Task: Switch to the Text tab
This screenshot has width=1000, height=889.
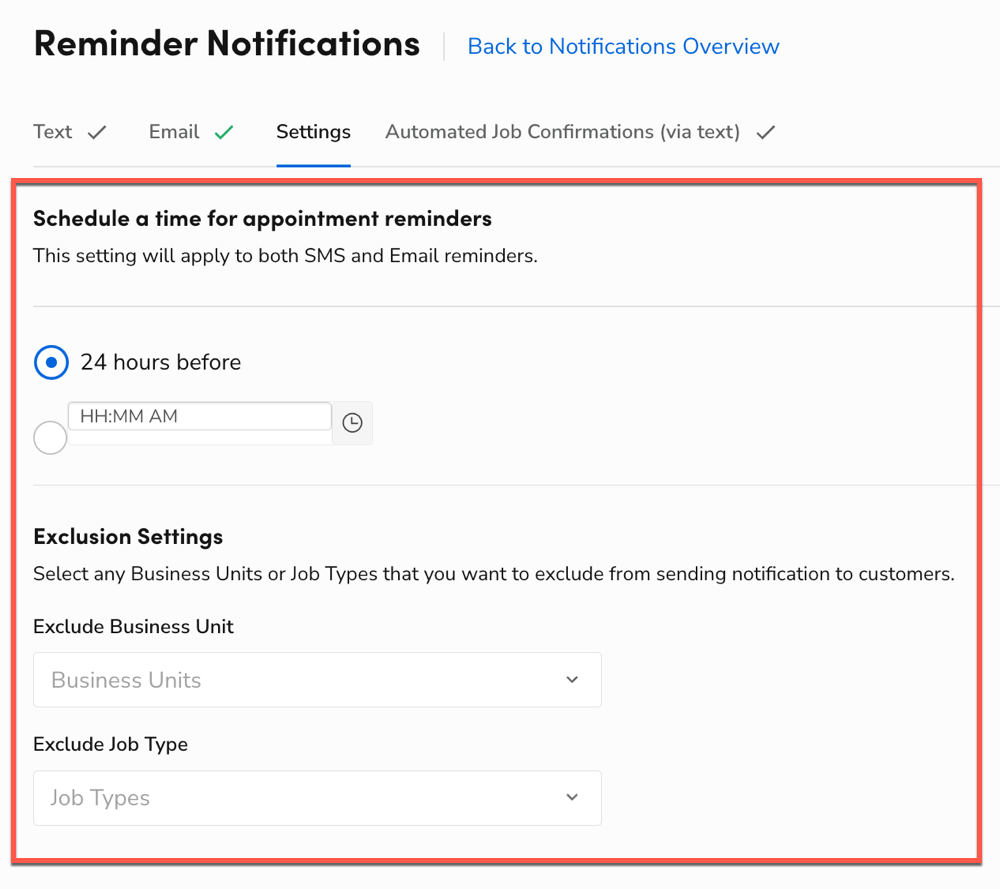Action: (52, 131)
